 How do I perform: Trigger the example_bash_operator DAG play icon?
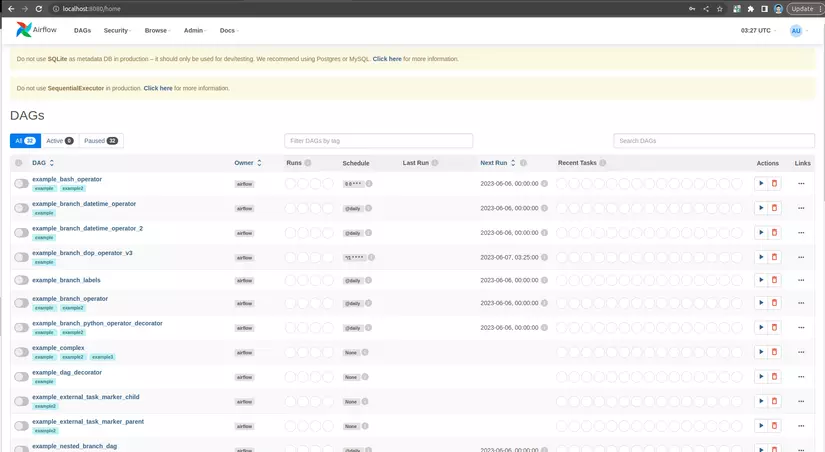pyautogui.click(x=761, y=183)
